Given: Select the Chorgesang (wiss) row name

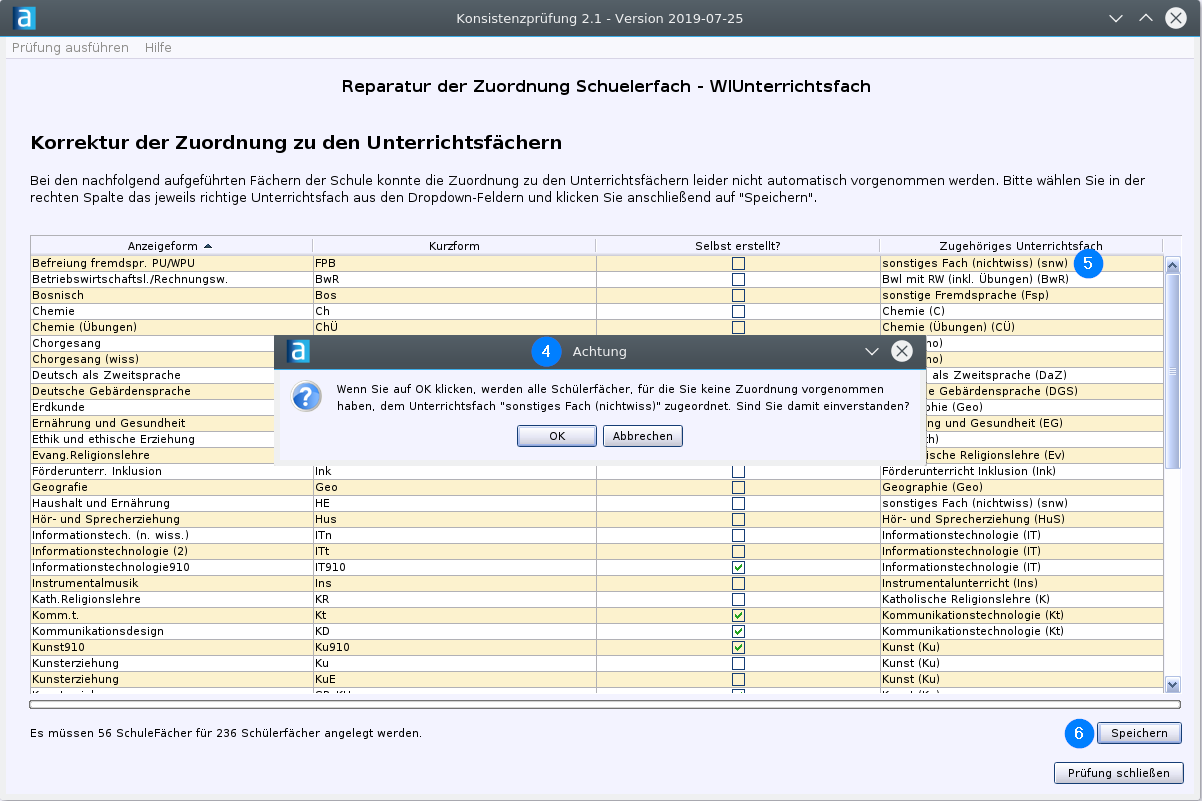Looking at the screenshot, I should 152,359.
